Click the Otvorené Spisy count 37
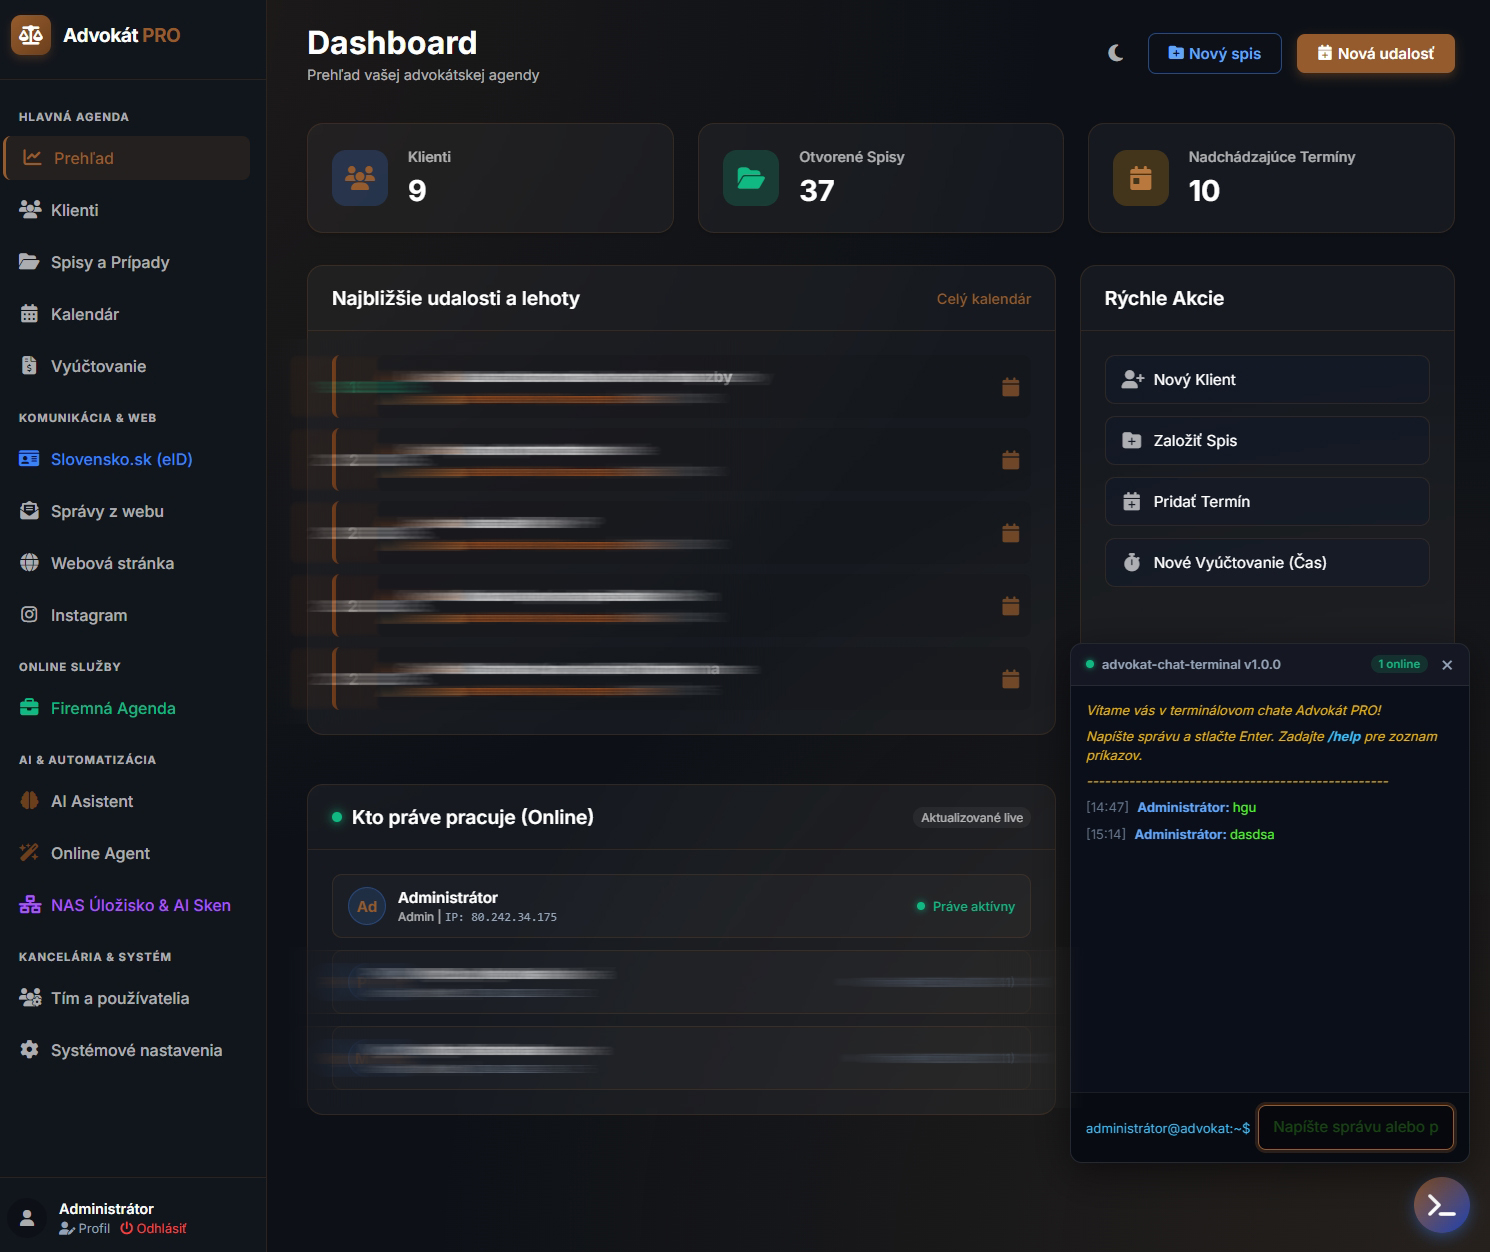 [x=817, y=190]
